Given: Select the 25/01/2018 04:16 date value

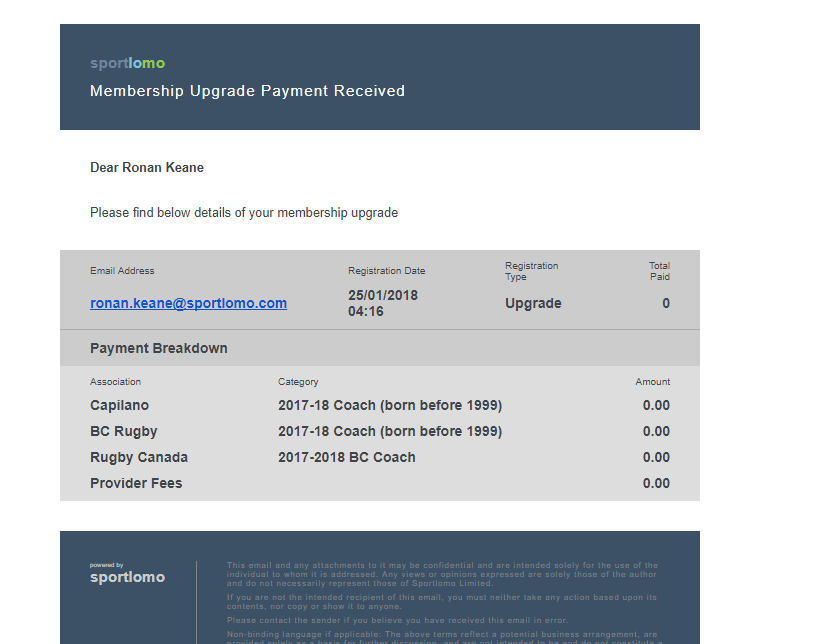Looking at the screenshot, I should tap(383, 303).
